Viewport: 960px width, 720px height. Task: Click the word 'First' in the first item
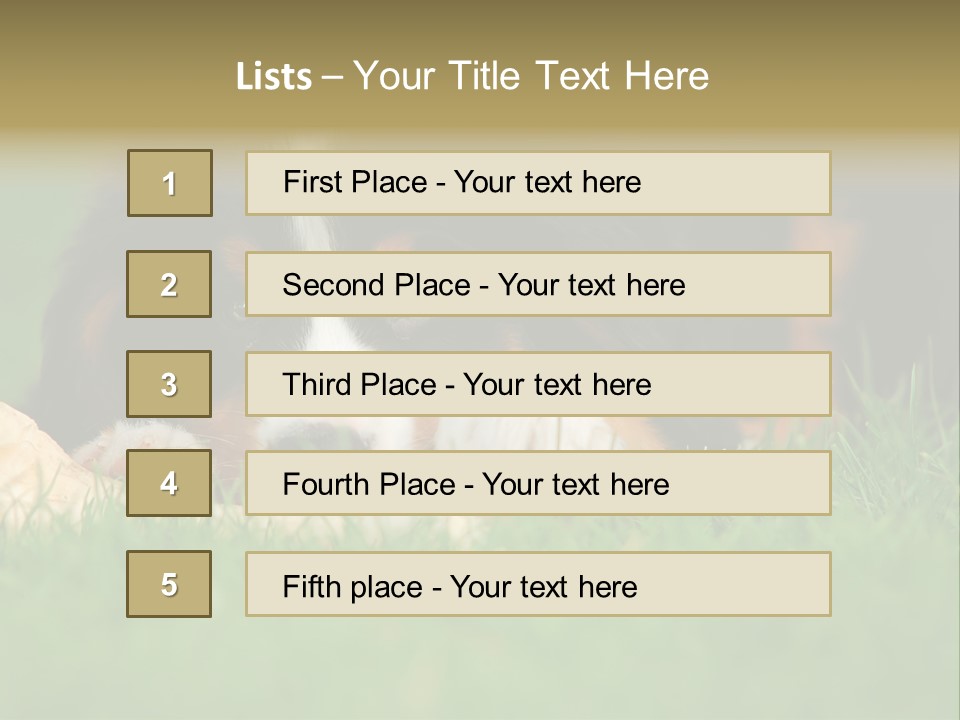tap(311, 182)
